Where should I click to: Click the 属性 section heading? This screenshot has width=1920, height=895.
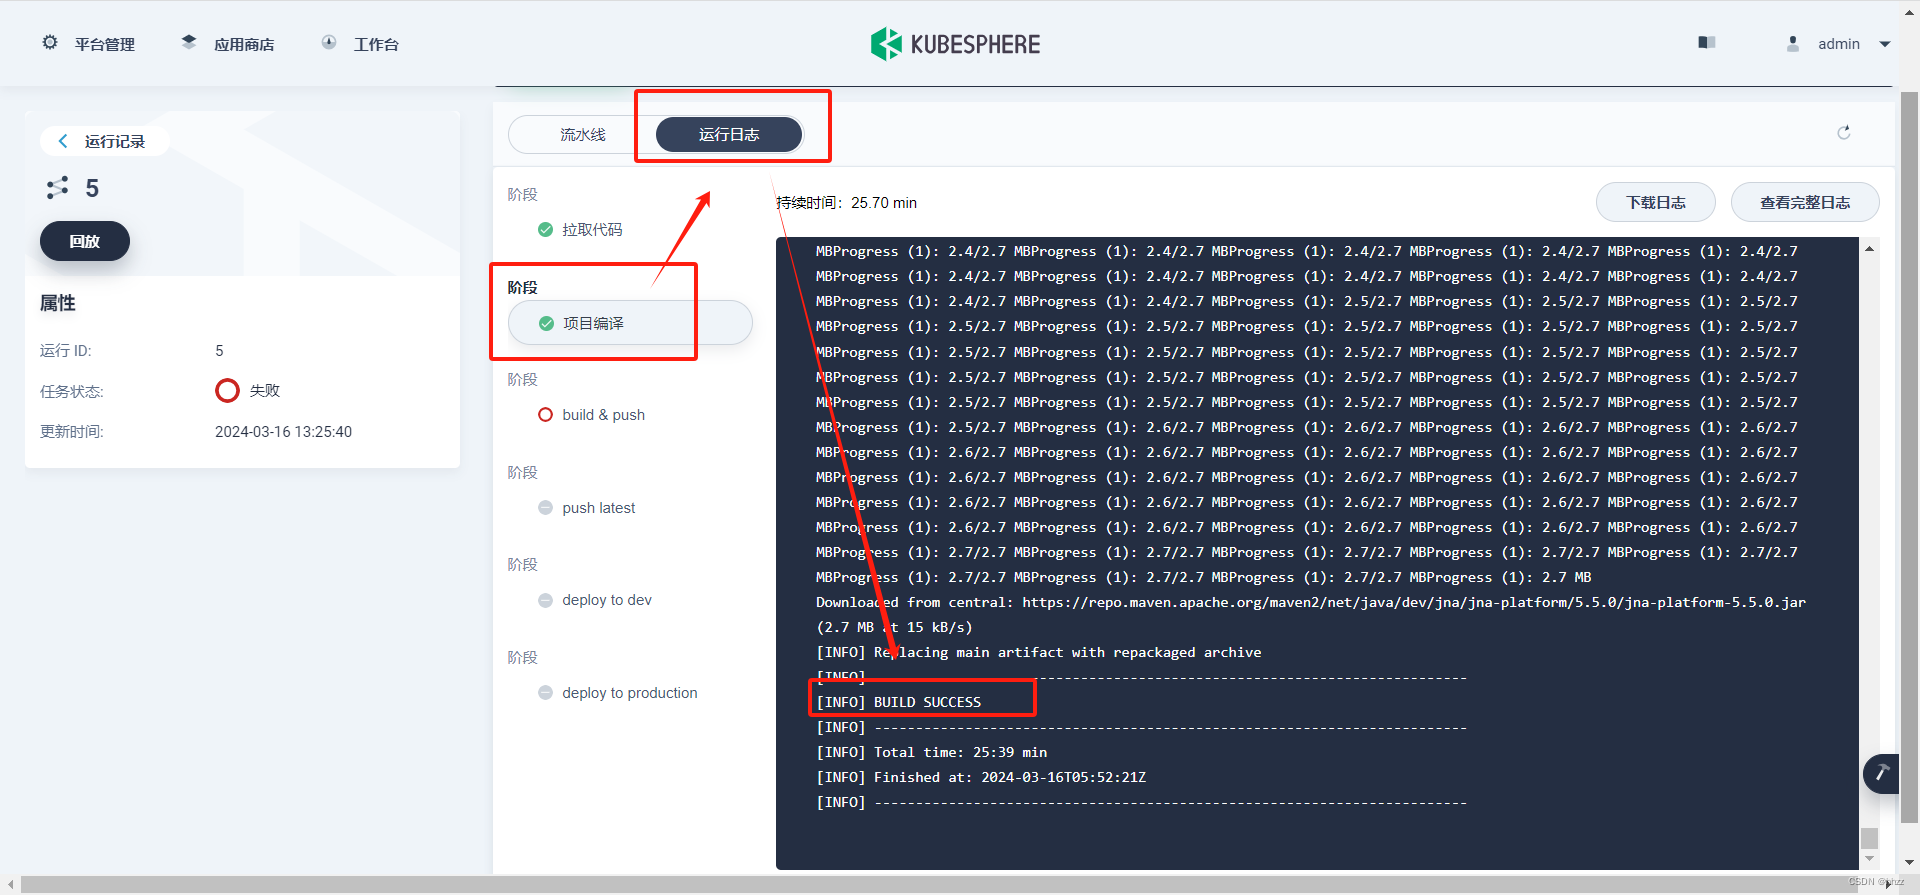pos(58,303)
